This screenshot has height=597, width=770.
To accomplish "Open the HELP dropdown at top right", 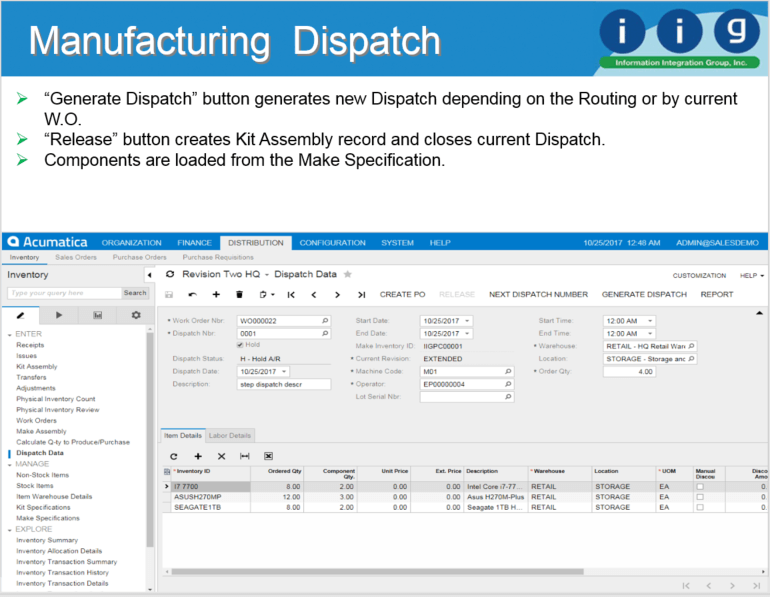I will (752, 276).
